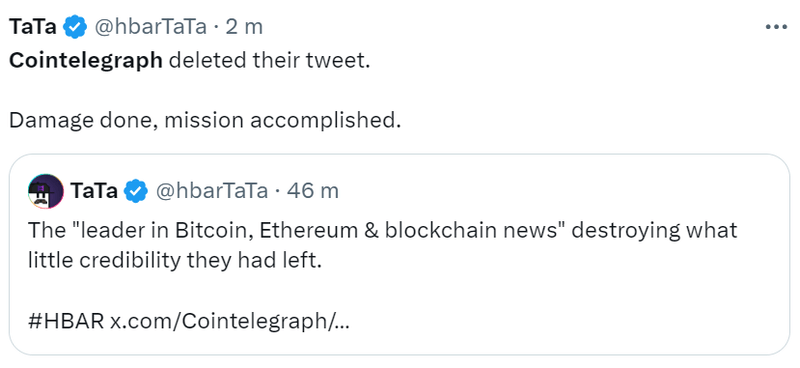Click the 'Damage done, mission accomplished.' text
This screenshot has width=800, height=368.
205,121
